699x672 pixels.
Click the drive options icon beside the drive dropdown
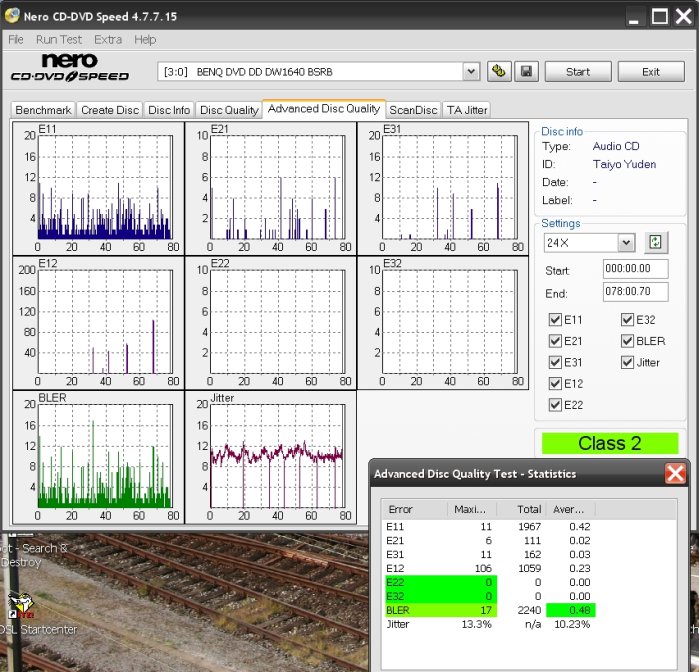(499, 72)
